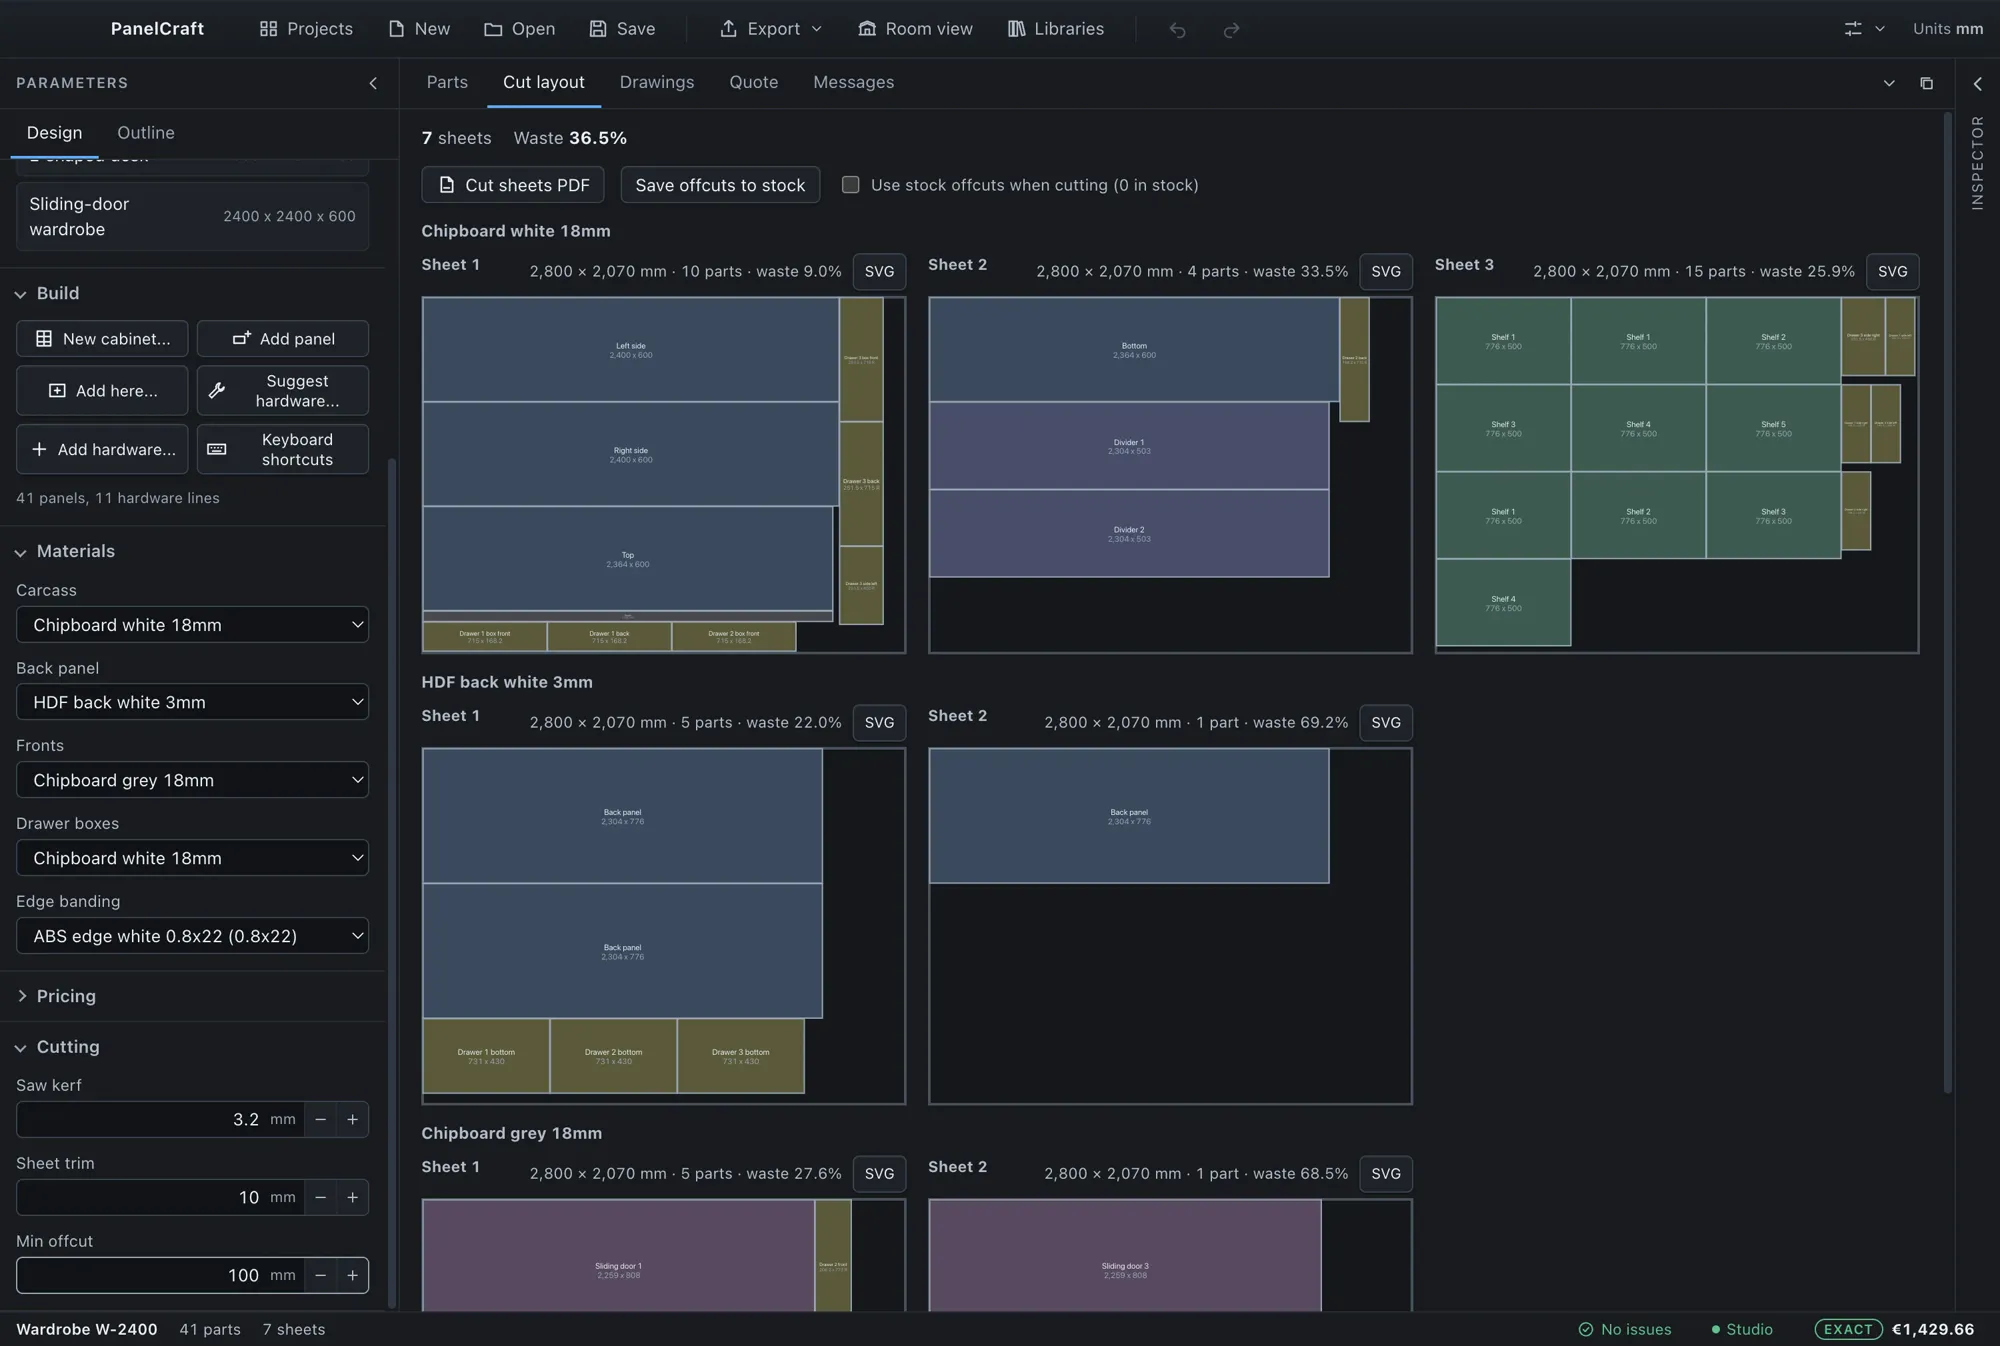This screenshot has height=1346, width=2000.
Task: Enable use stock offcuts when cutting
Action: point(850,185)
